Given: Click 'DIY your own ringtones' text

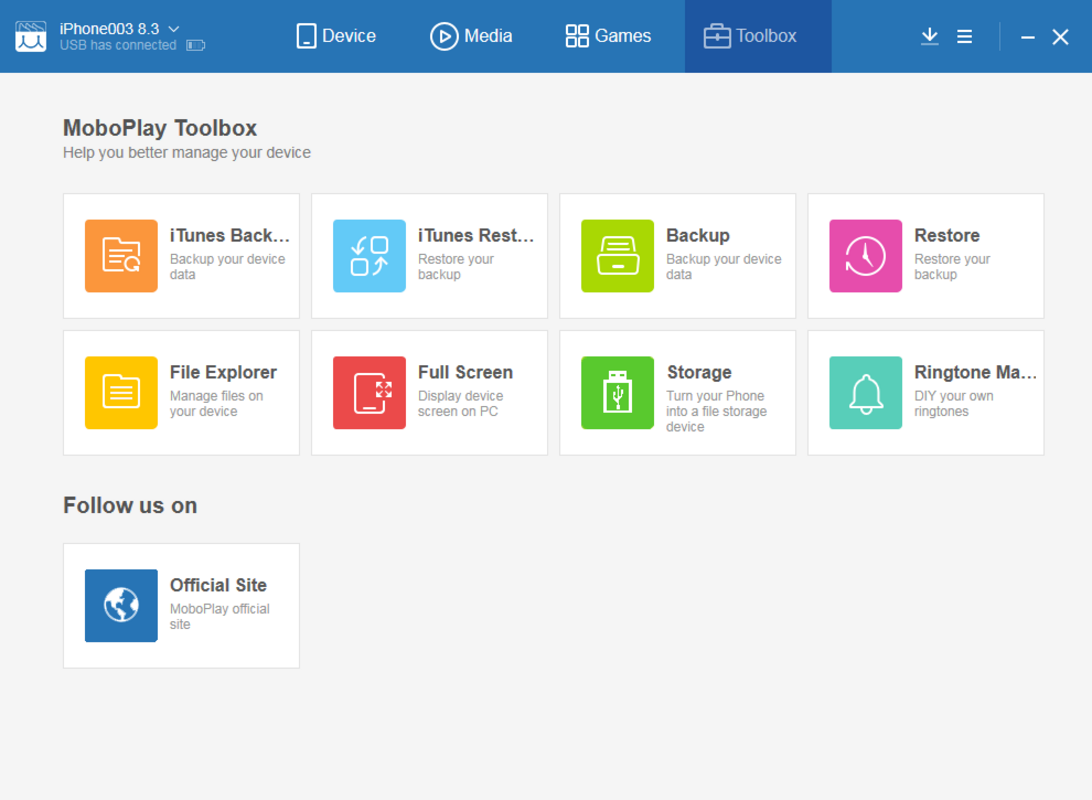Looking at the screenshot, I should pos(953,403).
